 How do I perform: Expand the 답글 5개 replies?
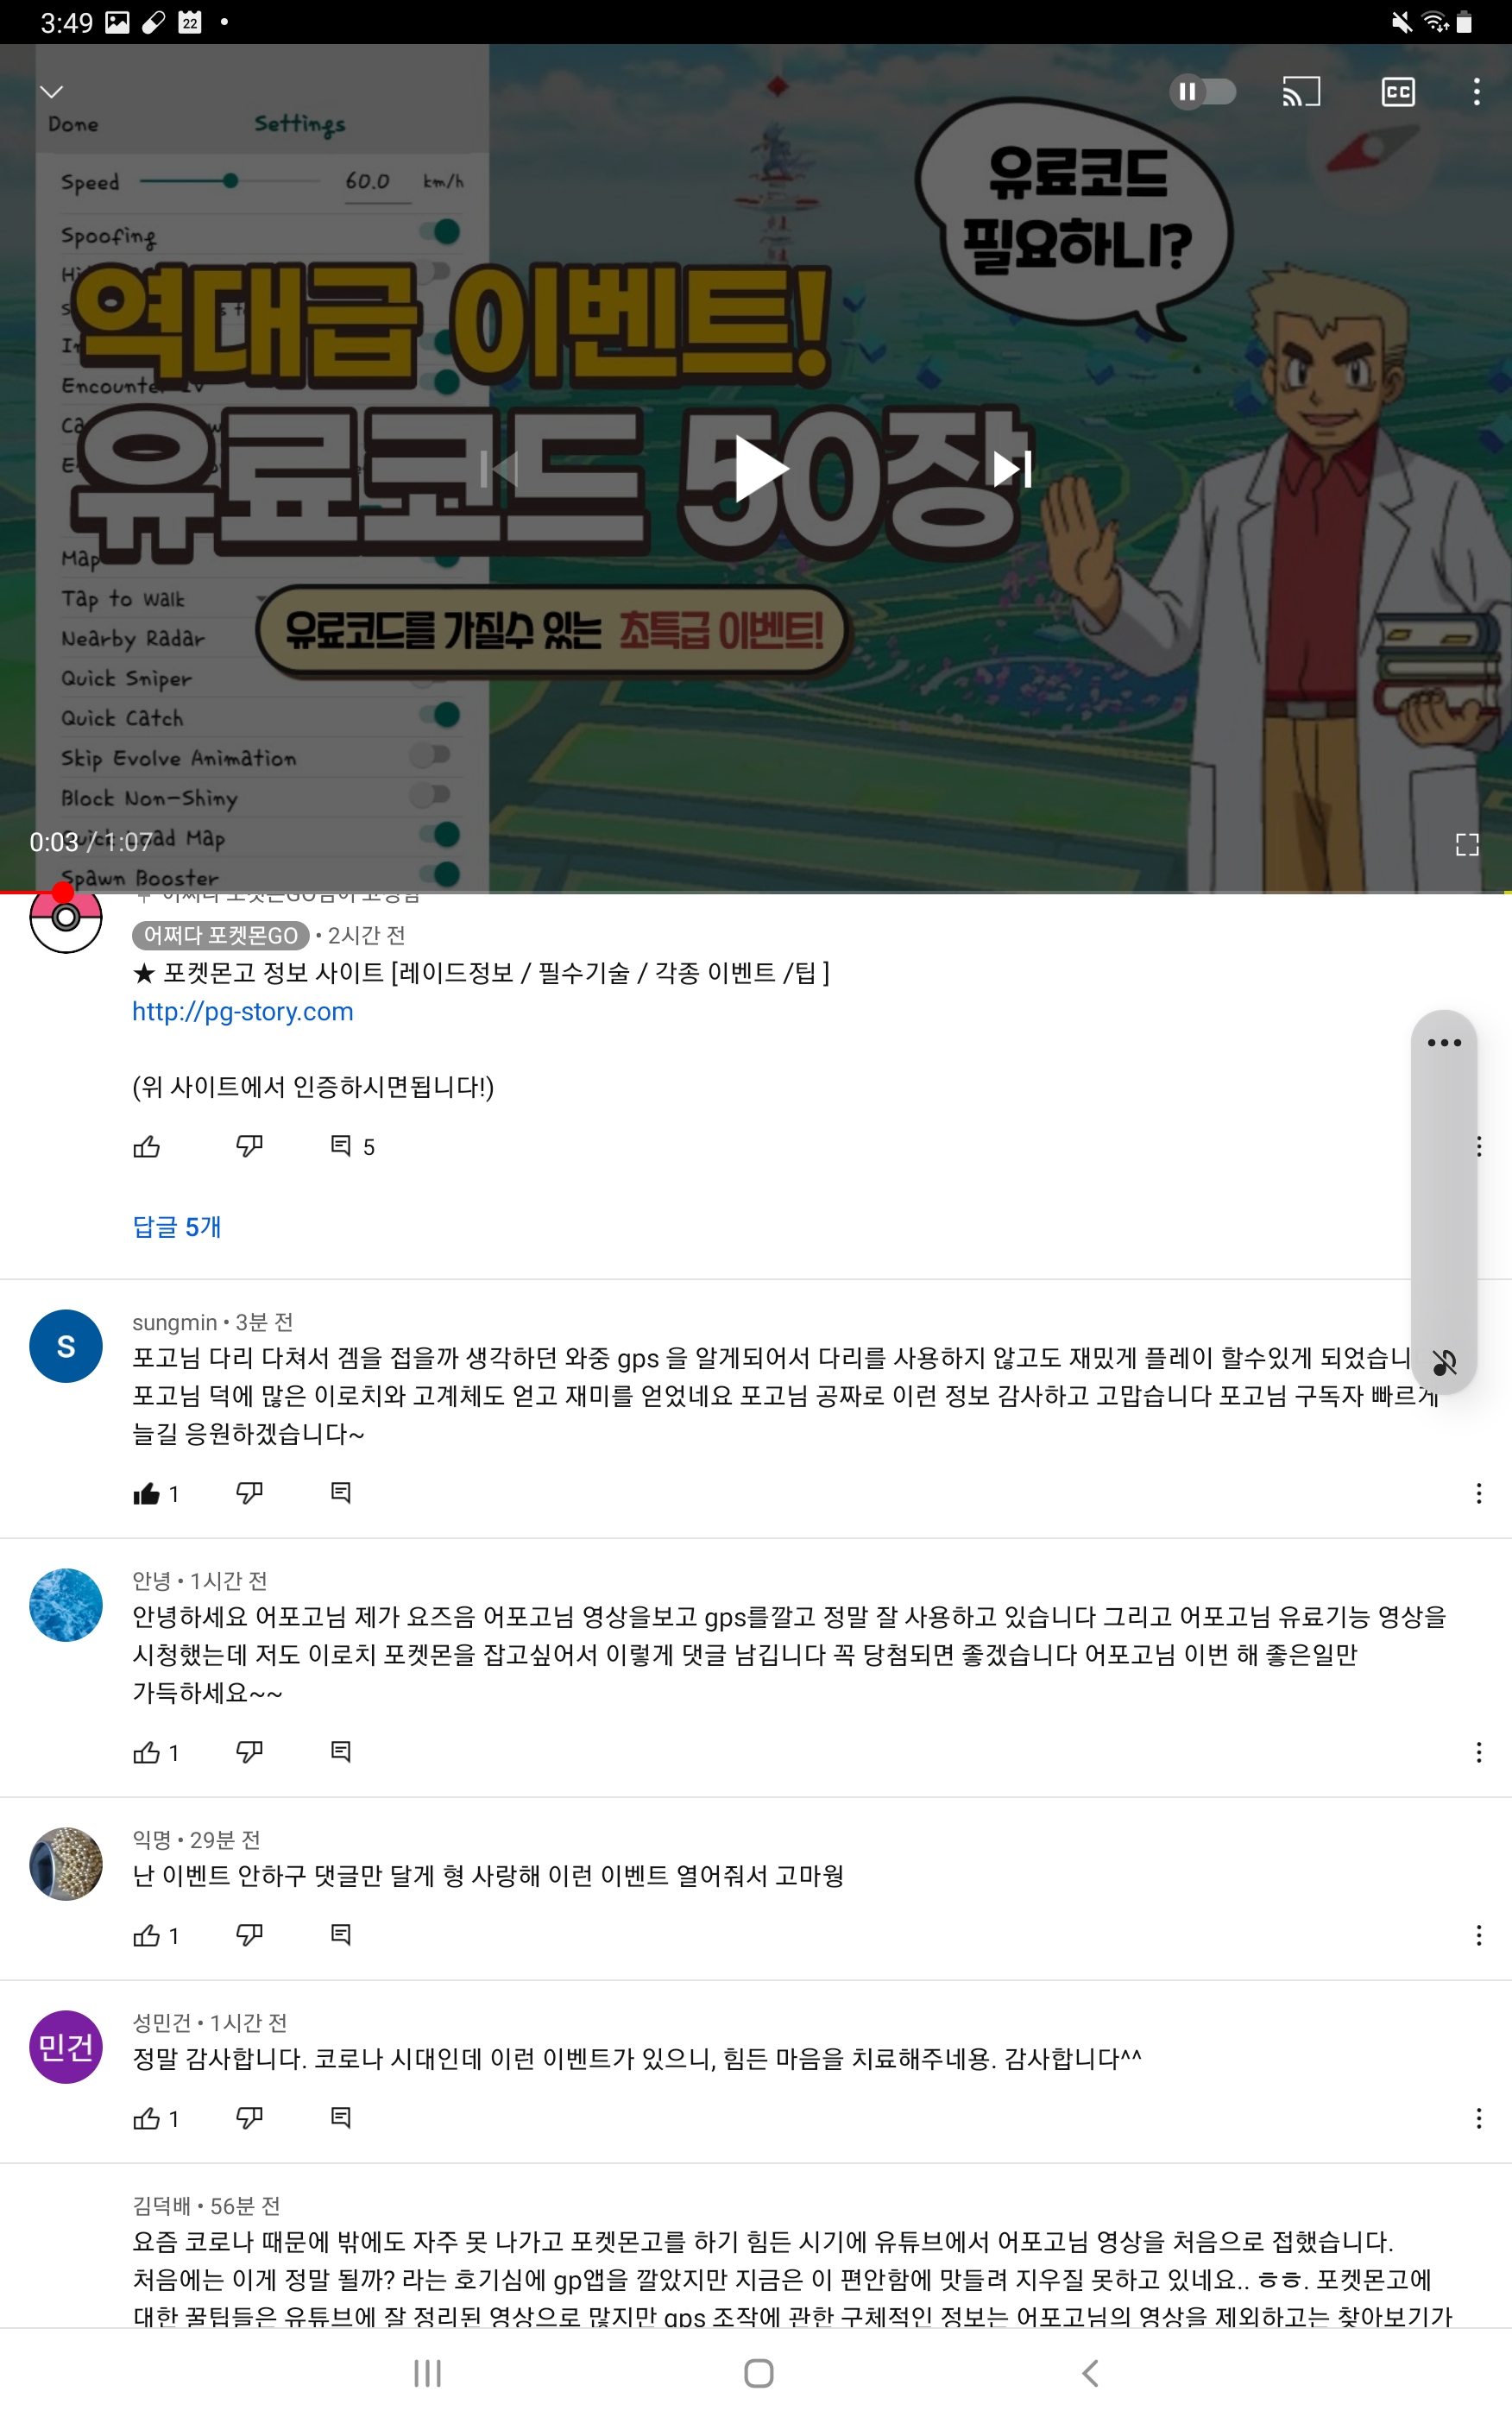pyautogui.click(x=177, y=1226)
